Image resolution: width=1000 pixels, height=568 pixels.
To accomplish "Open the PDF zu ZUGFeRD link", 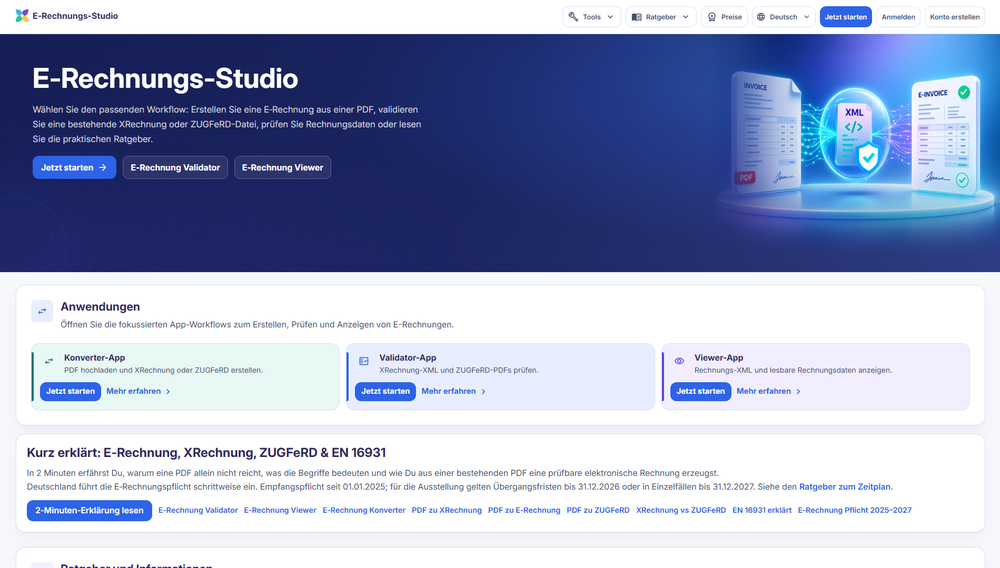I will [598, 510].
